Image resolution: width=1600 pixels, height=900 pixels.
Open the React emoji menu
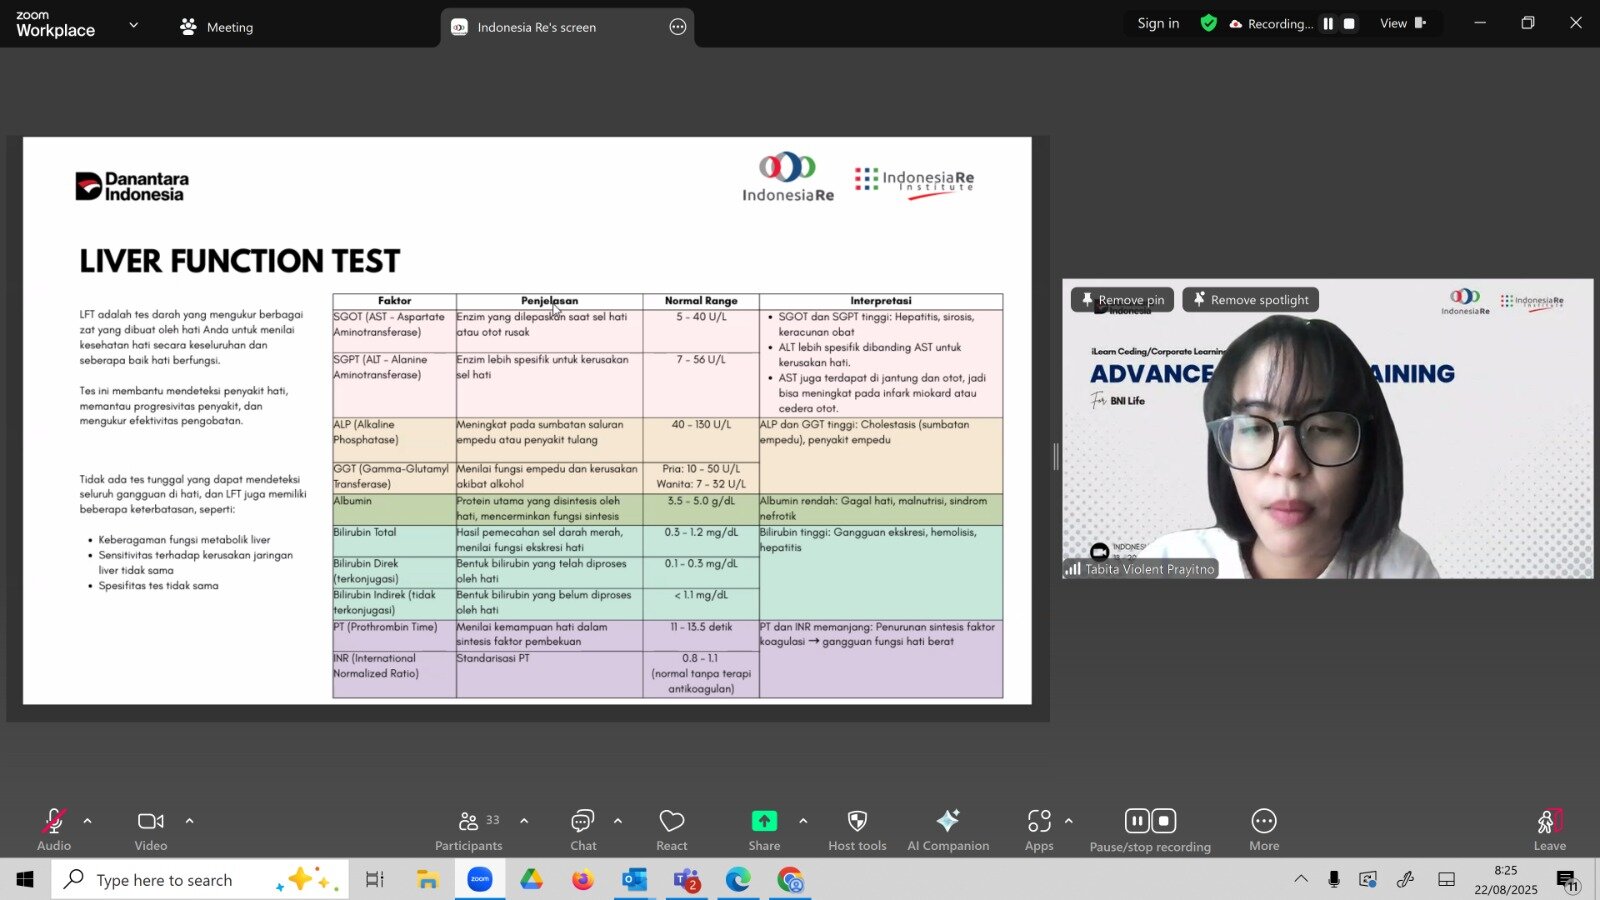point(671,830)
